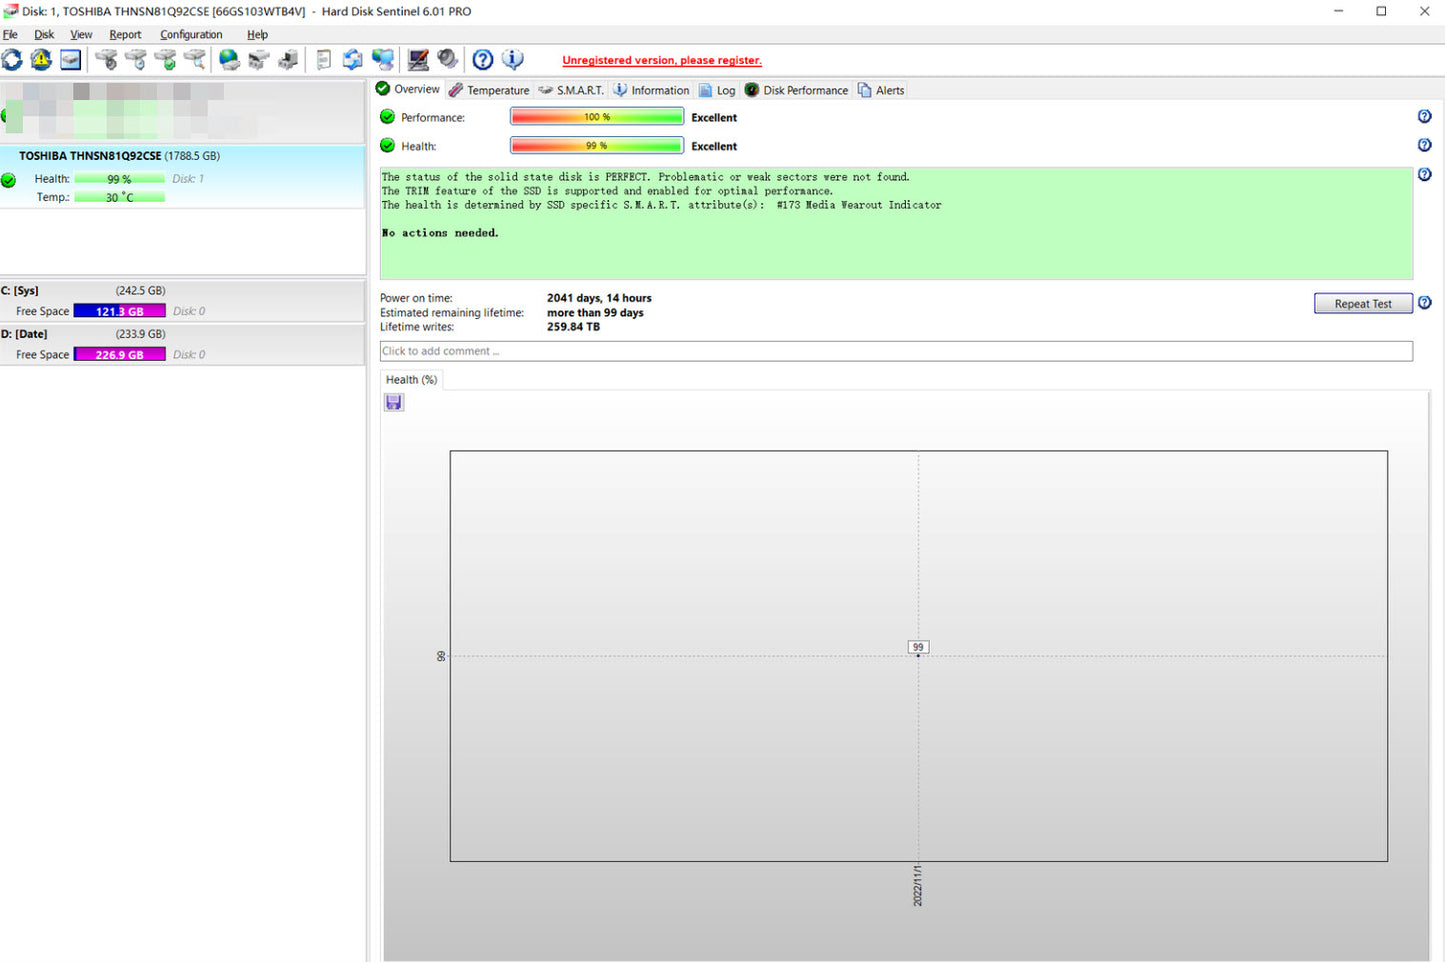Image resolution: width=1445 pixels, height=962 pixels.
Task: Open the Report menu
Action: tap(125, 34)
